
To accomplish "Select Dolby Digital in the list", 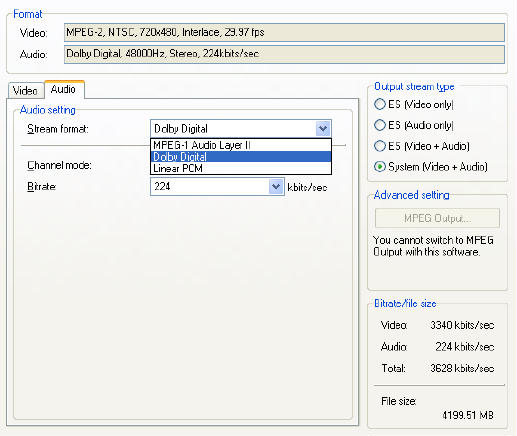I will click(241, 157).
